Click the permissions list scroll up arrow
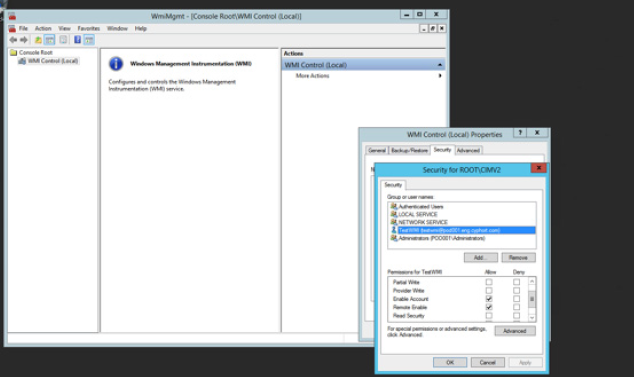Image resolution: width=636 pixels, height=378 pixels. click(532, 281)
